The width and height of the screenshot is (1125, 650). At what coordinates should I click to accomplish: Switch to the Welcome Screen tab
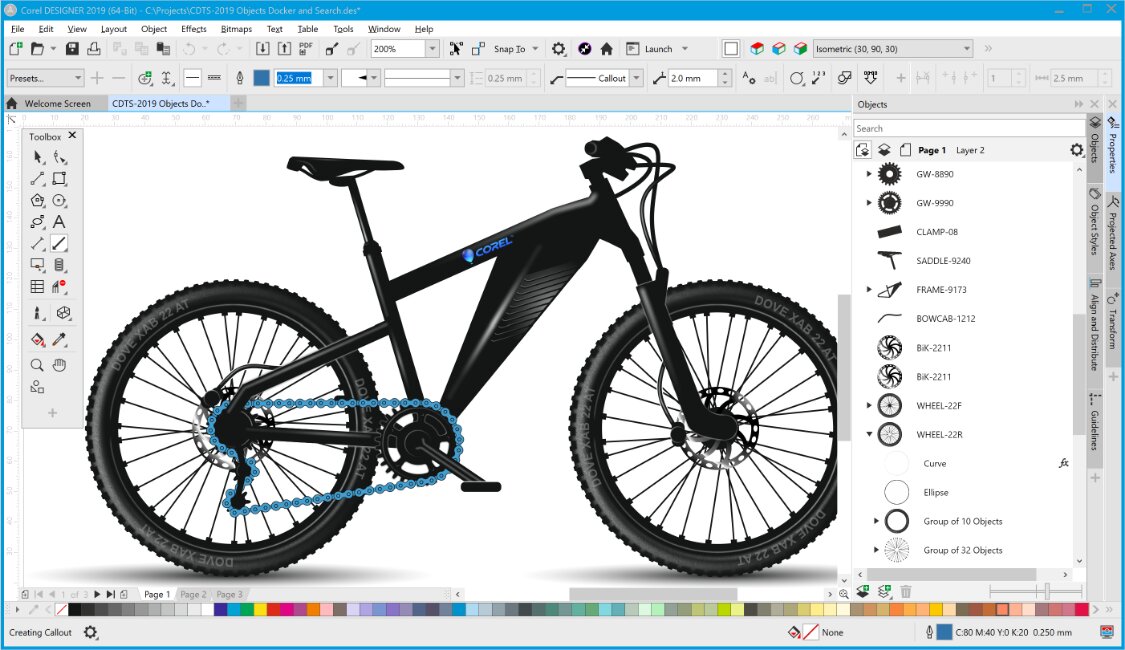pyautogui.click(x=57, y=103)
